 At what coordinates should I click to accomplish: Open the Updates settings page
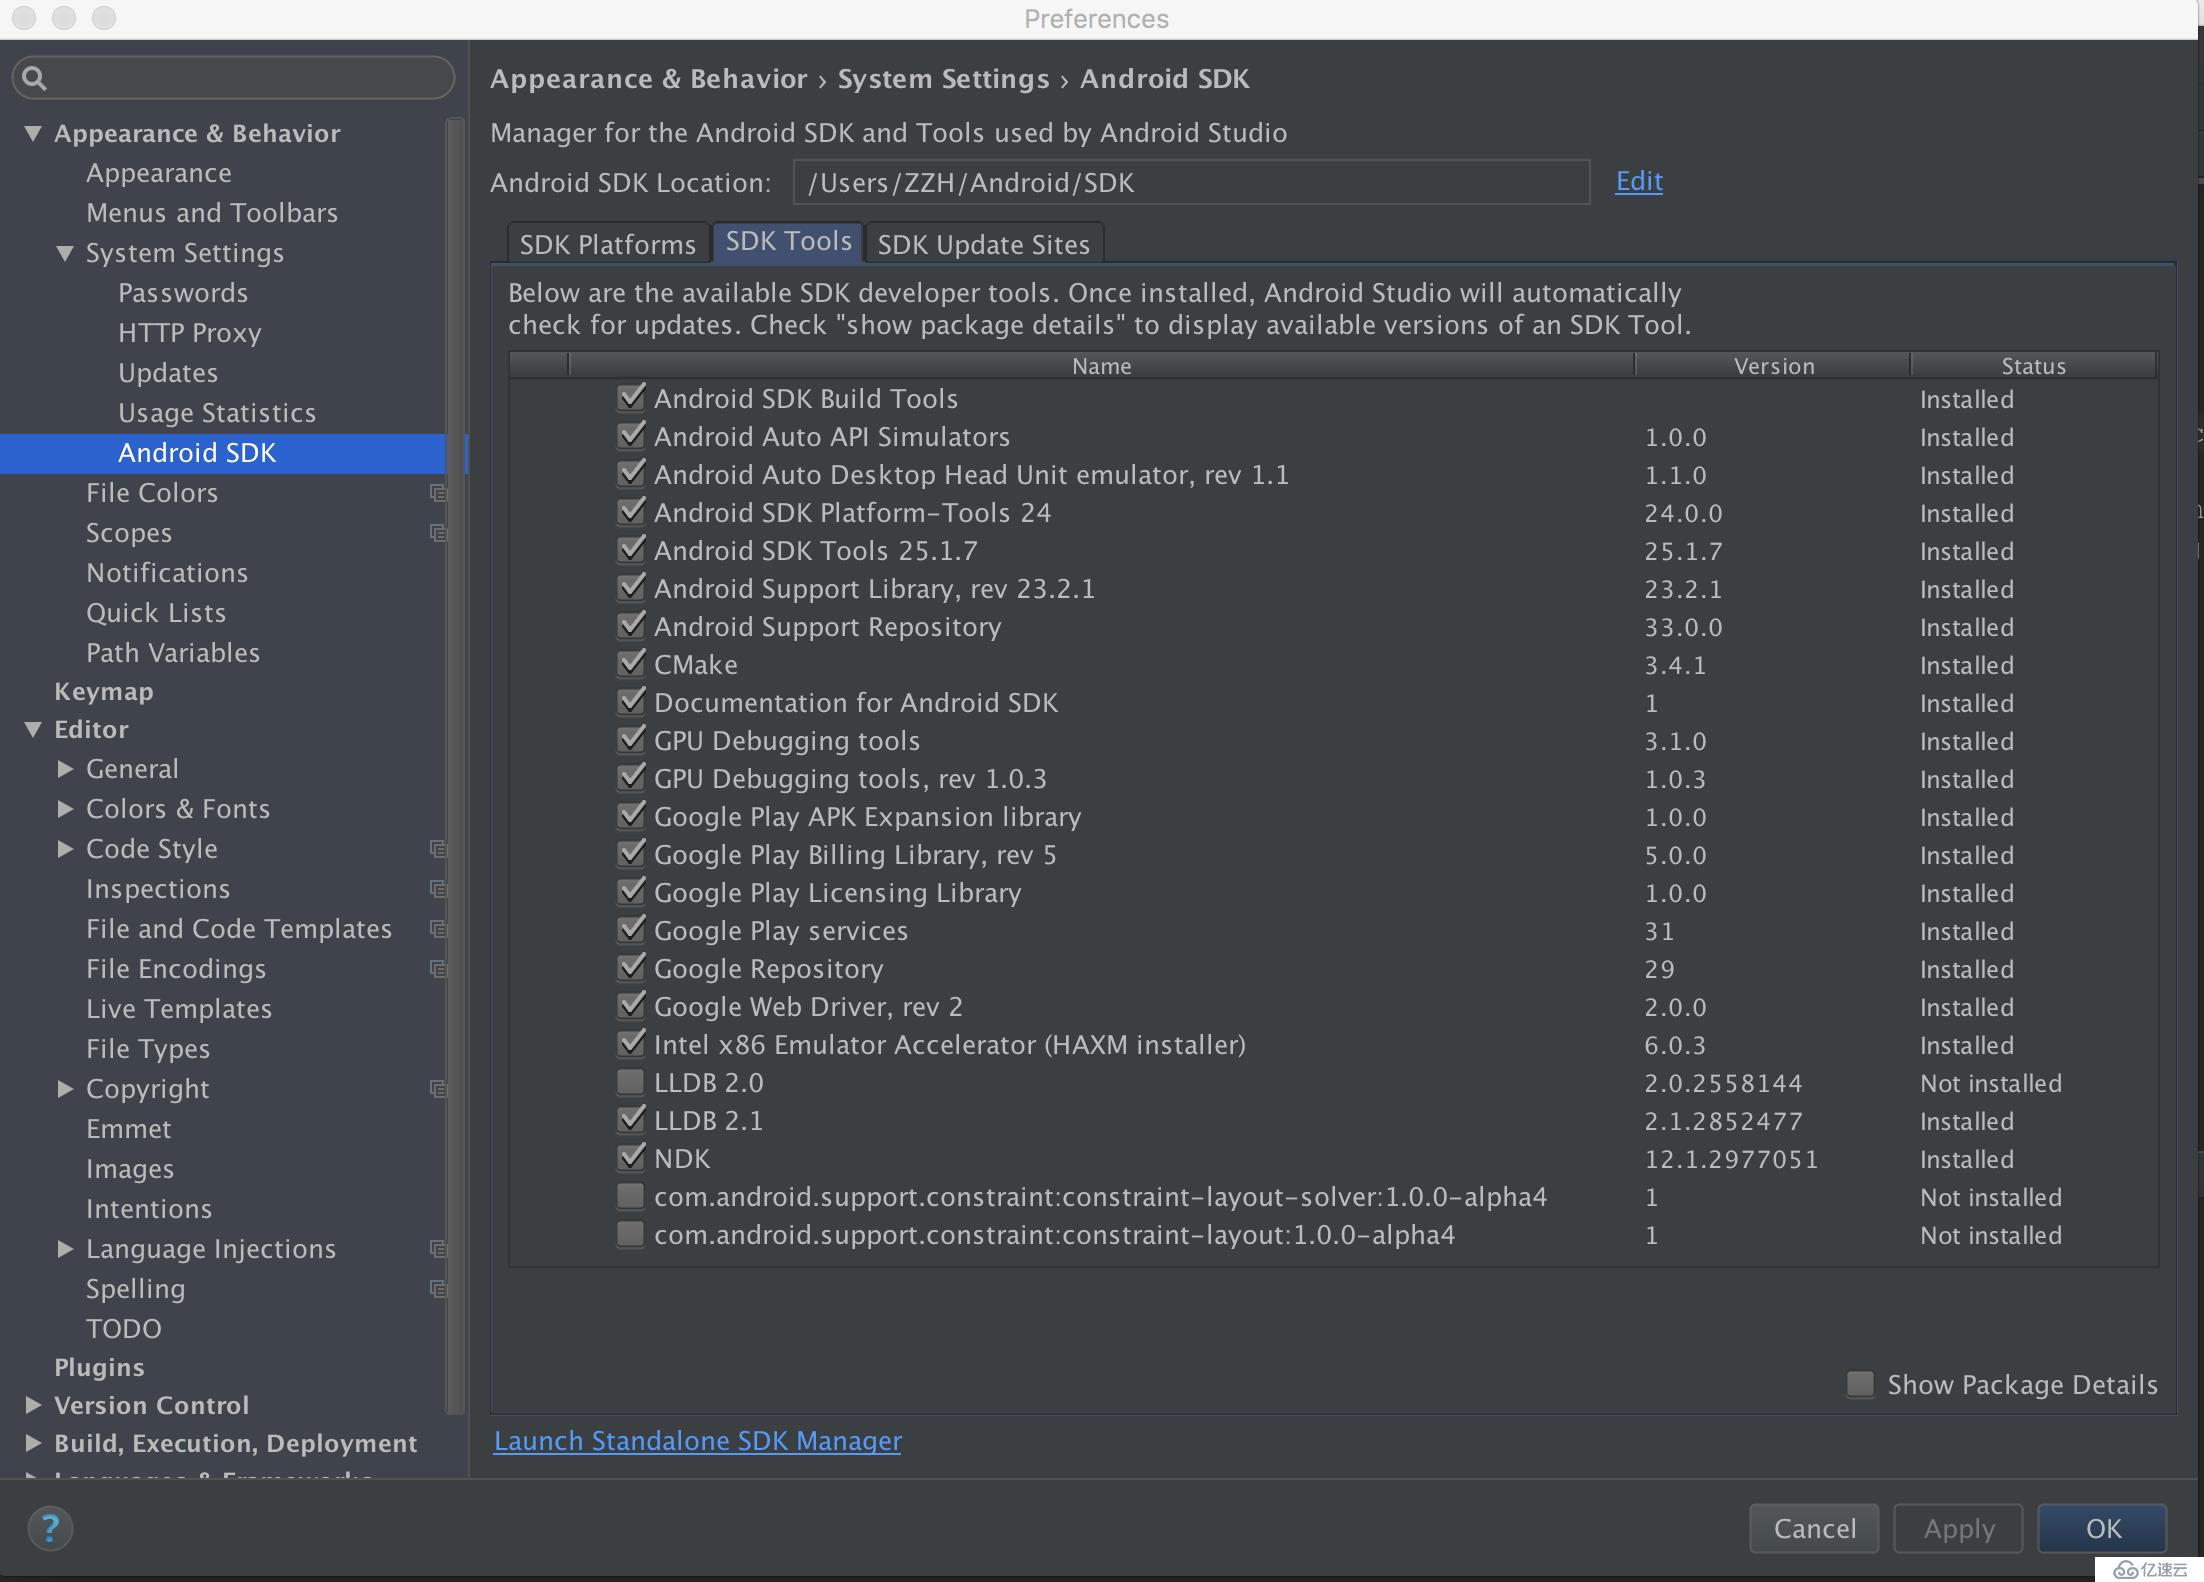tap(168, 373)
